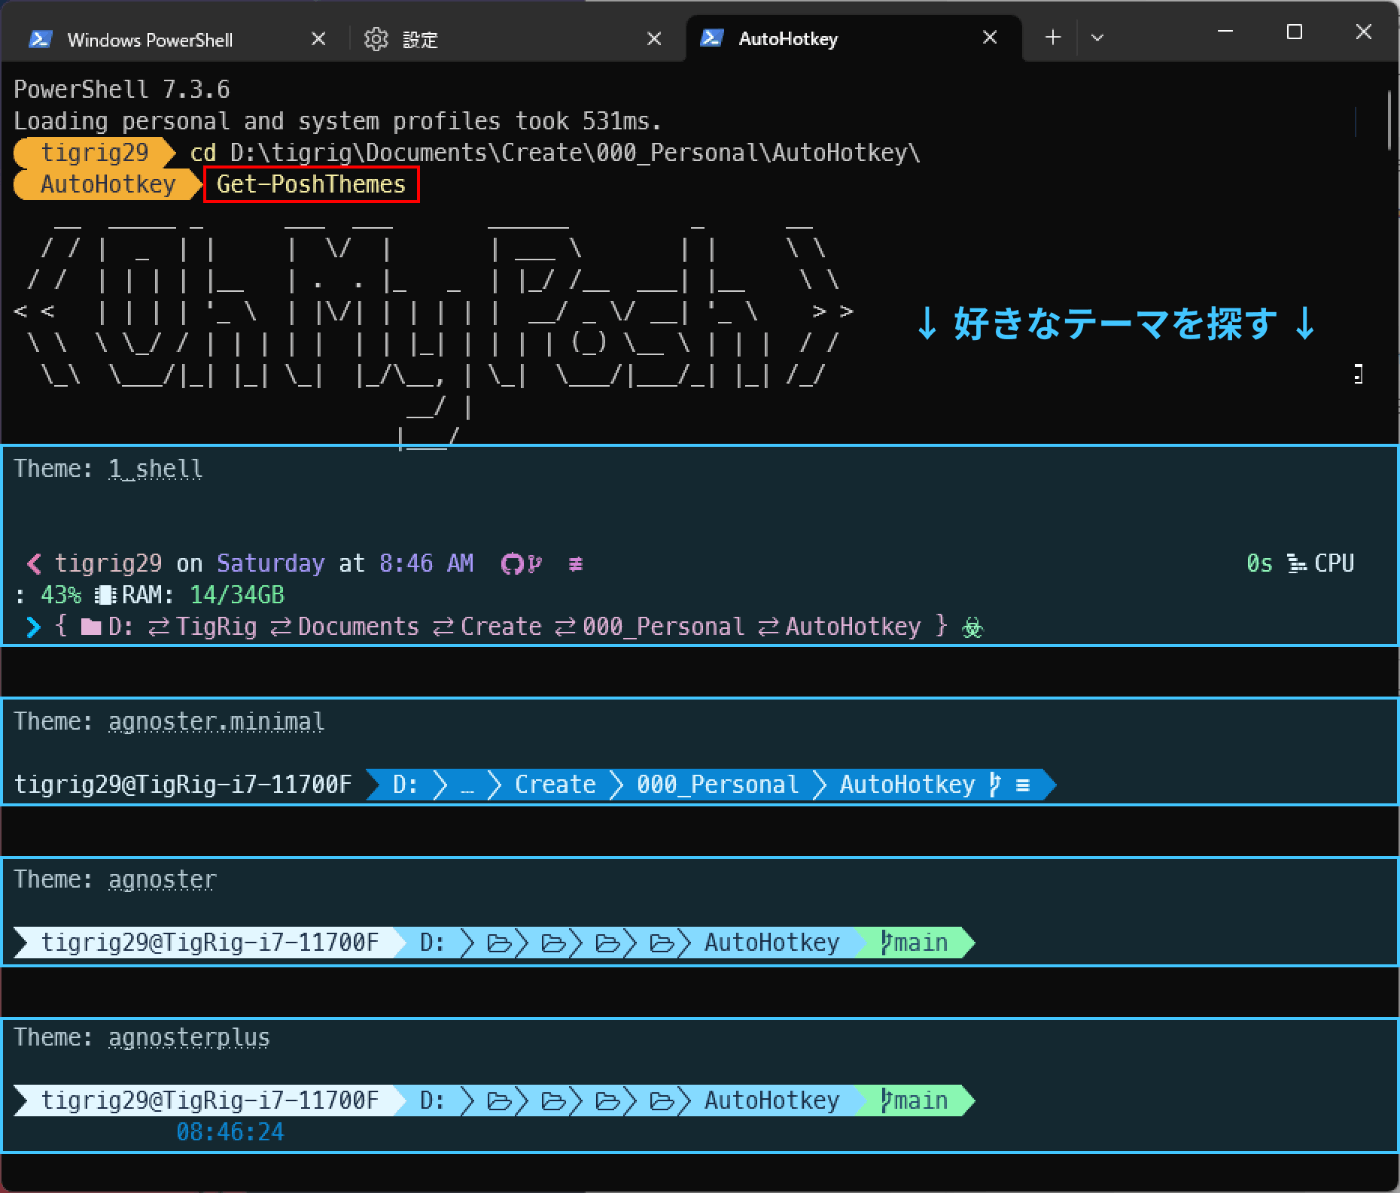Minimize the terminal window

[x=1225, y=32]
